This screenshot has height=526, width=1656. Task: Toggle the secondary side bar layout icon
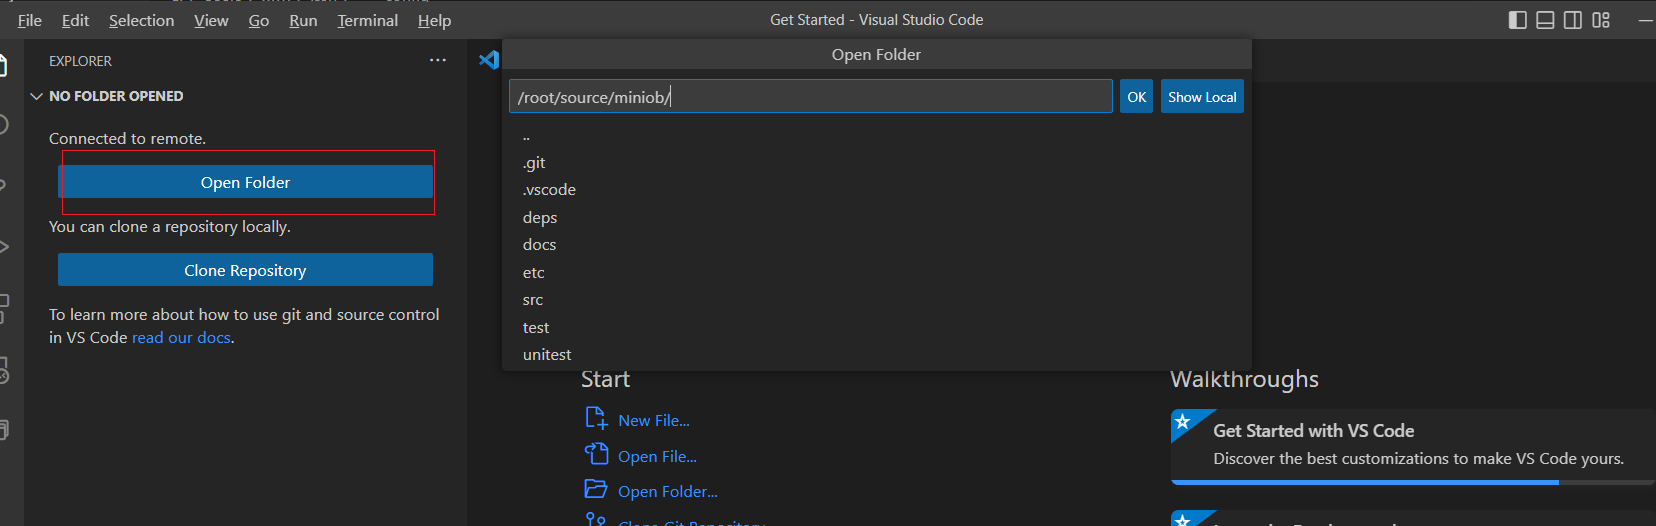(1573, 20)
